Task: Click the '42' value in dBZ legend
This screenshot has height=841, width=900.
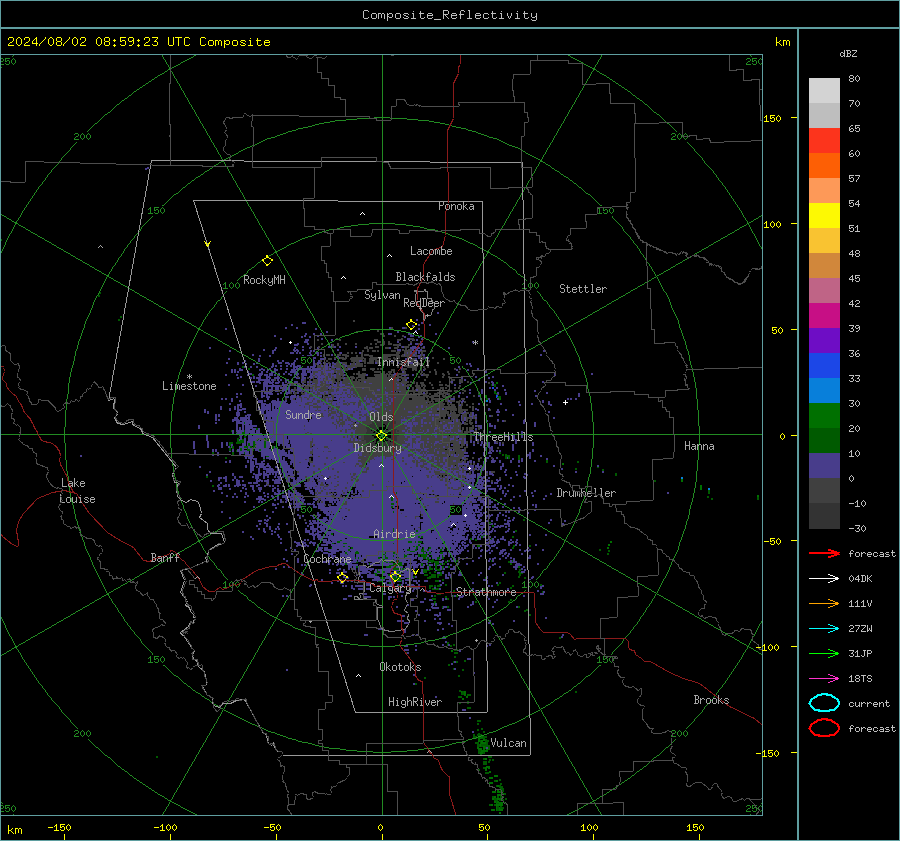Action: click(854, 303)
